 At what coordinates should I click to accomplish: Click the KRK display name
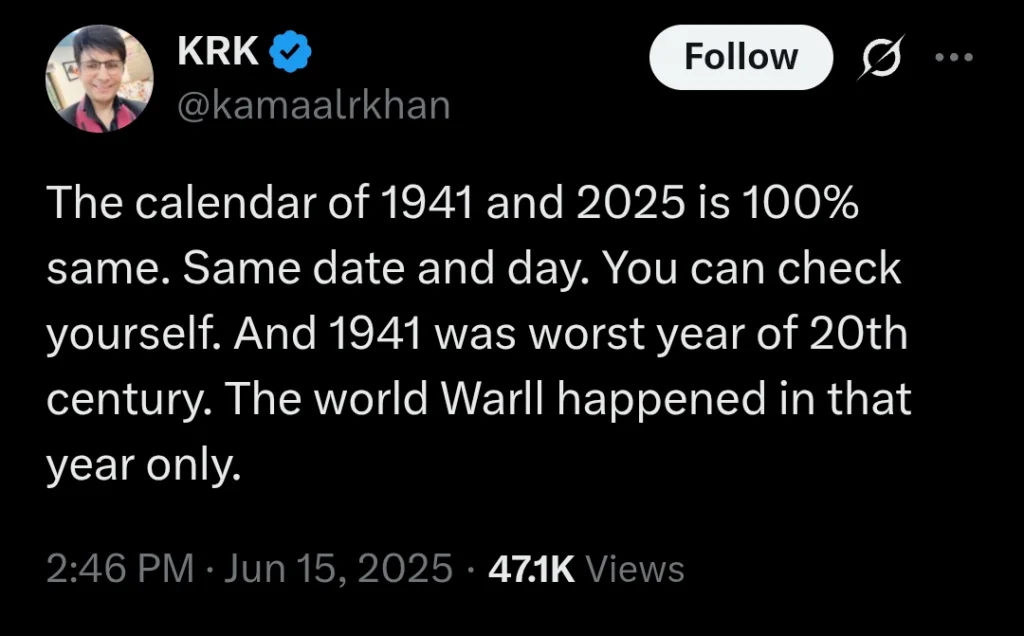[x=218, y=51]
